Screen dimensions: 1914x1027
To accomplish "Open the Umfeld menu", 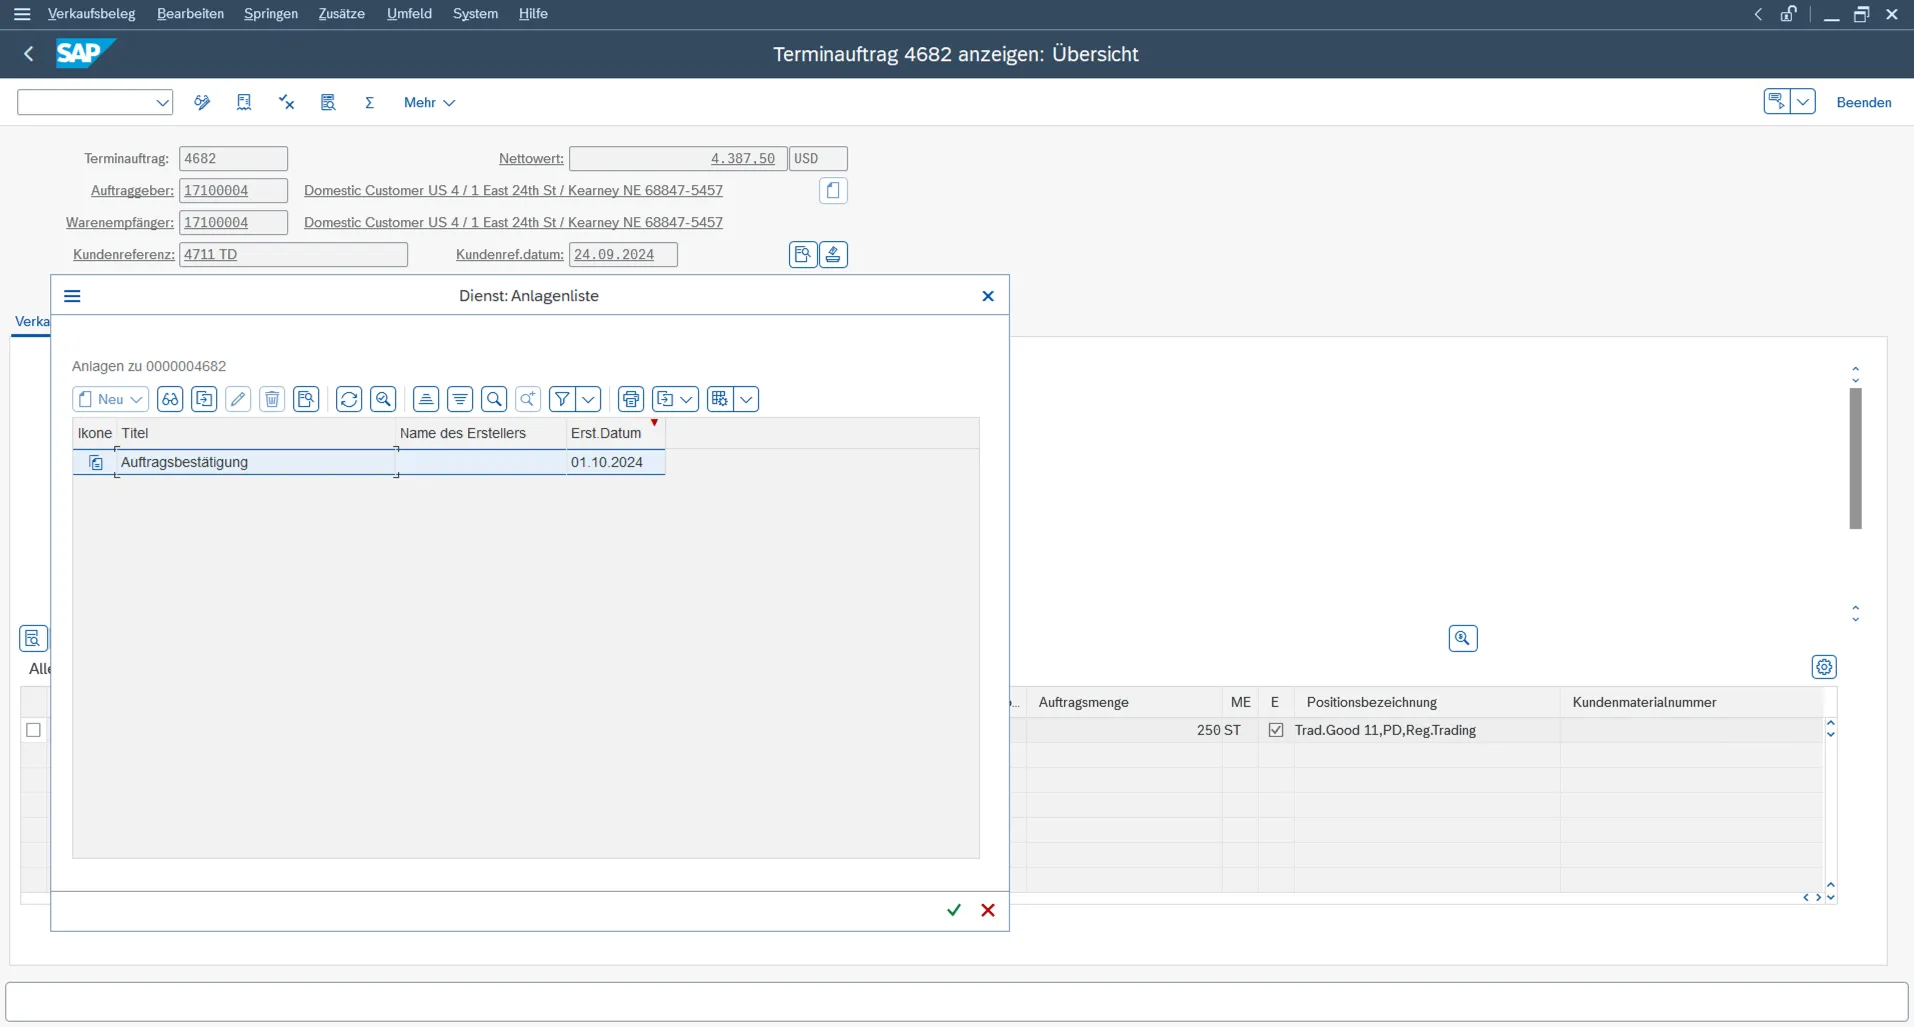I will [409, 14].
